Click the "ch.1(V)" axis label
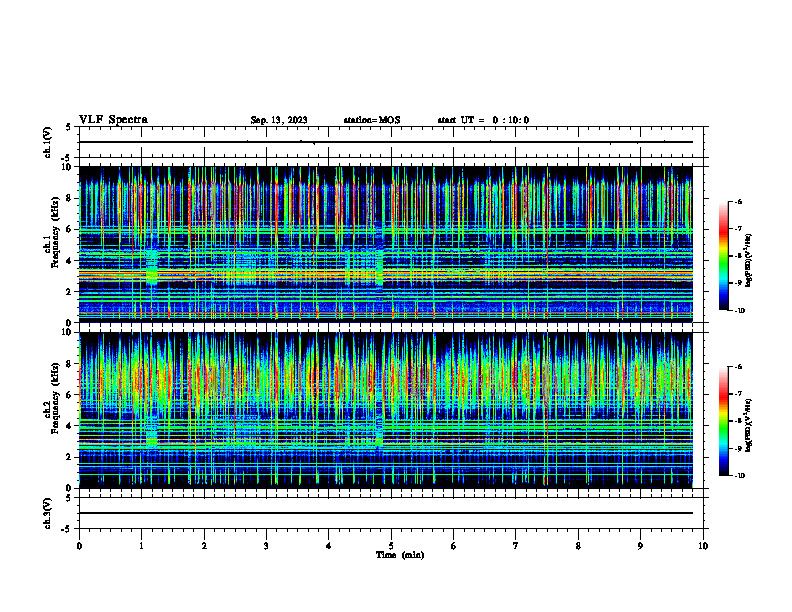 click(x=47, y=142)
